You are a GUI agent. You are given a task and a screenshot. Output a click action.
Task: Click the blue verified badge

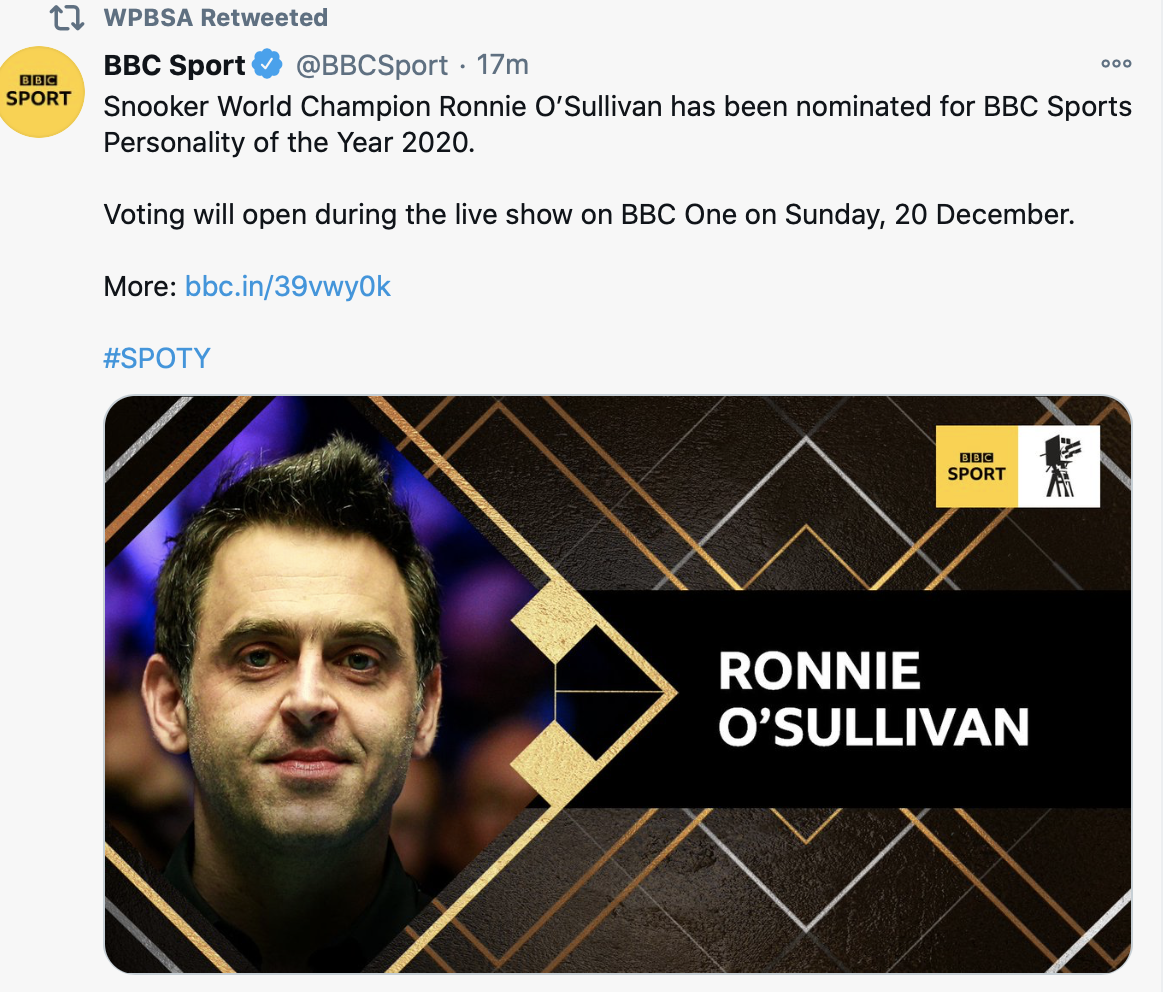point(267,66)
